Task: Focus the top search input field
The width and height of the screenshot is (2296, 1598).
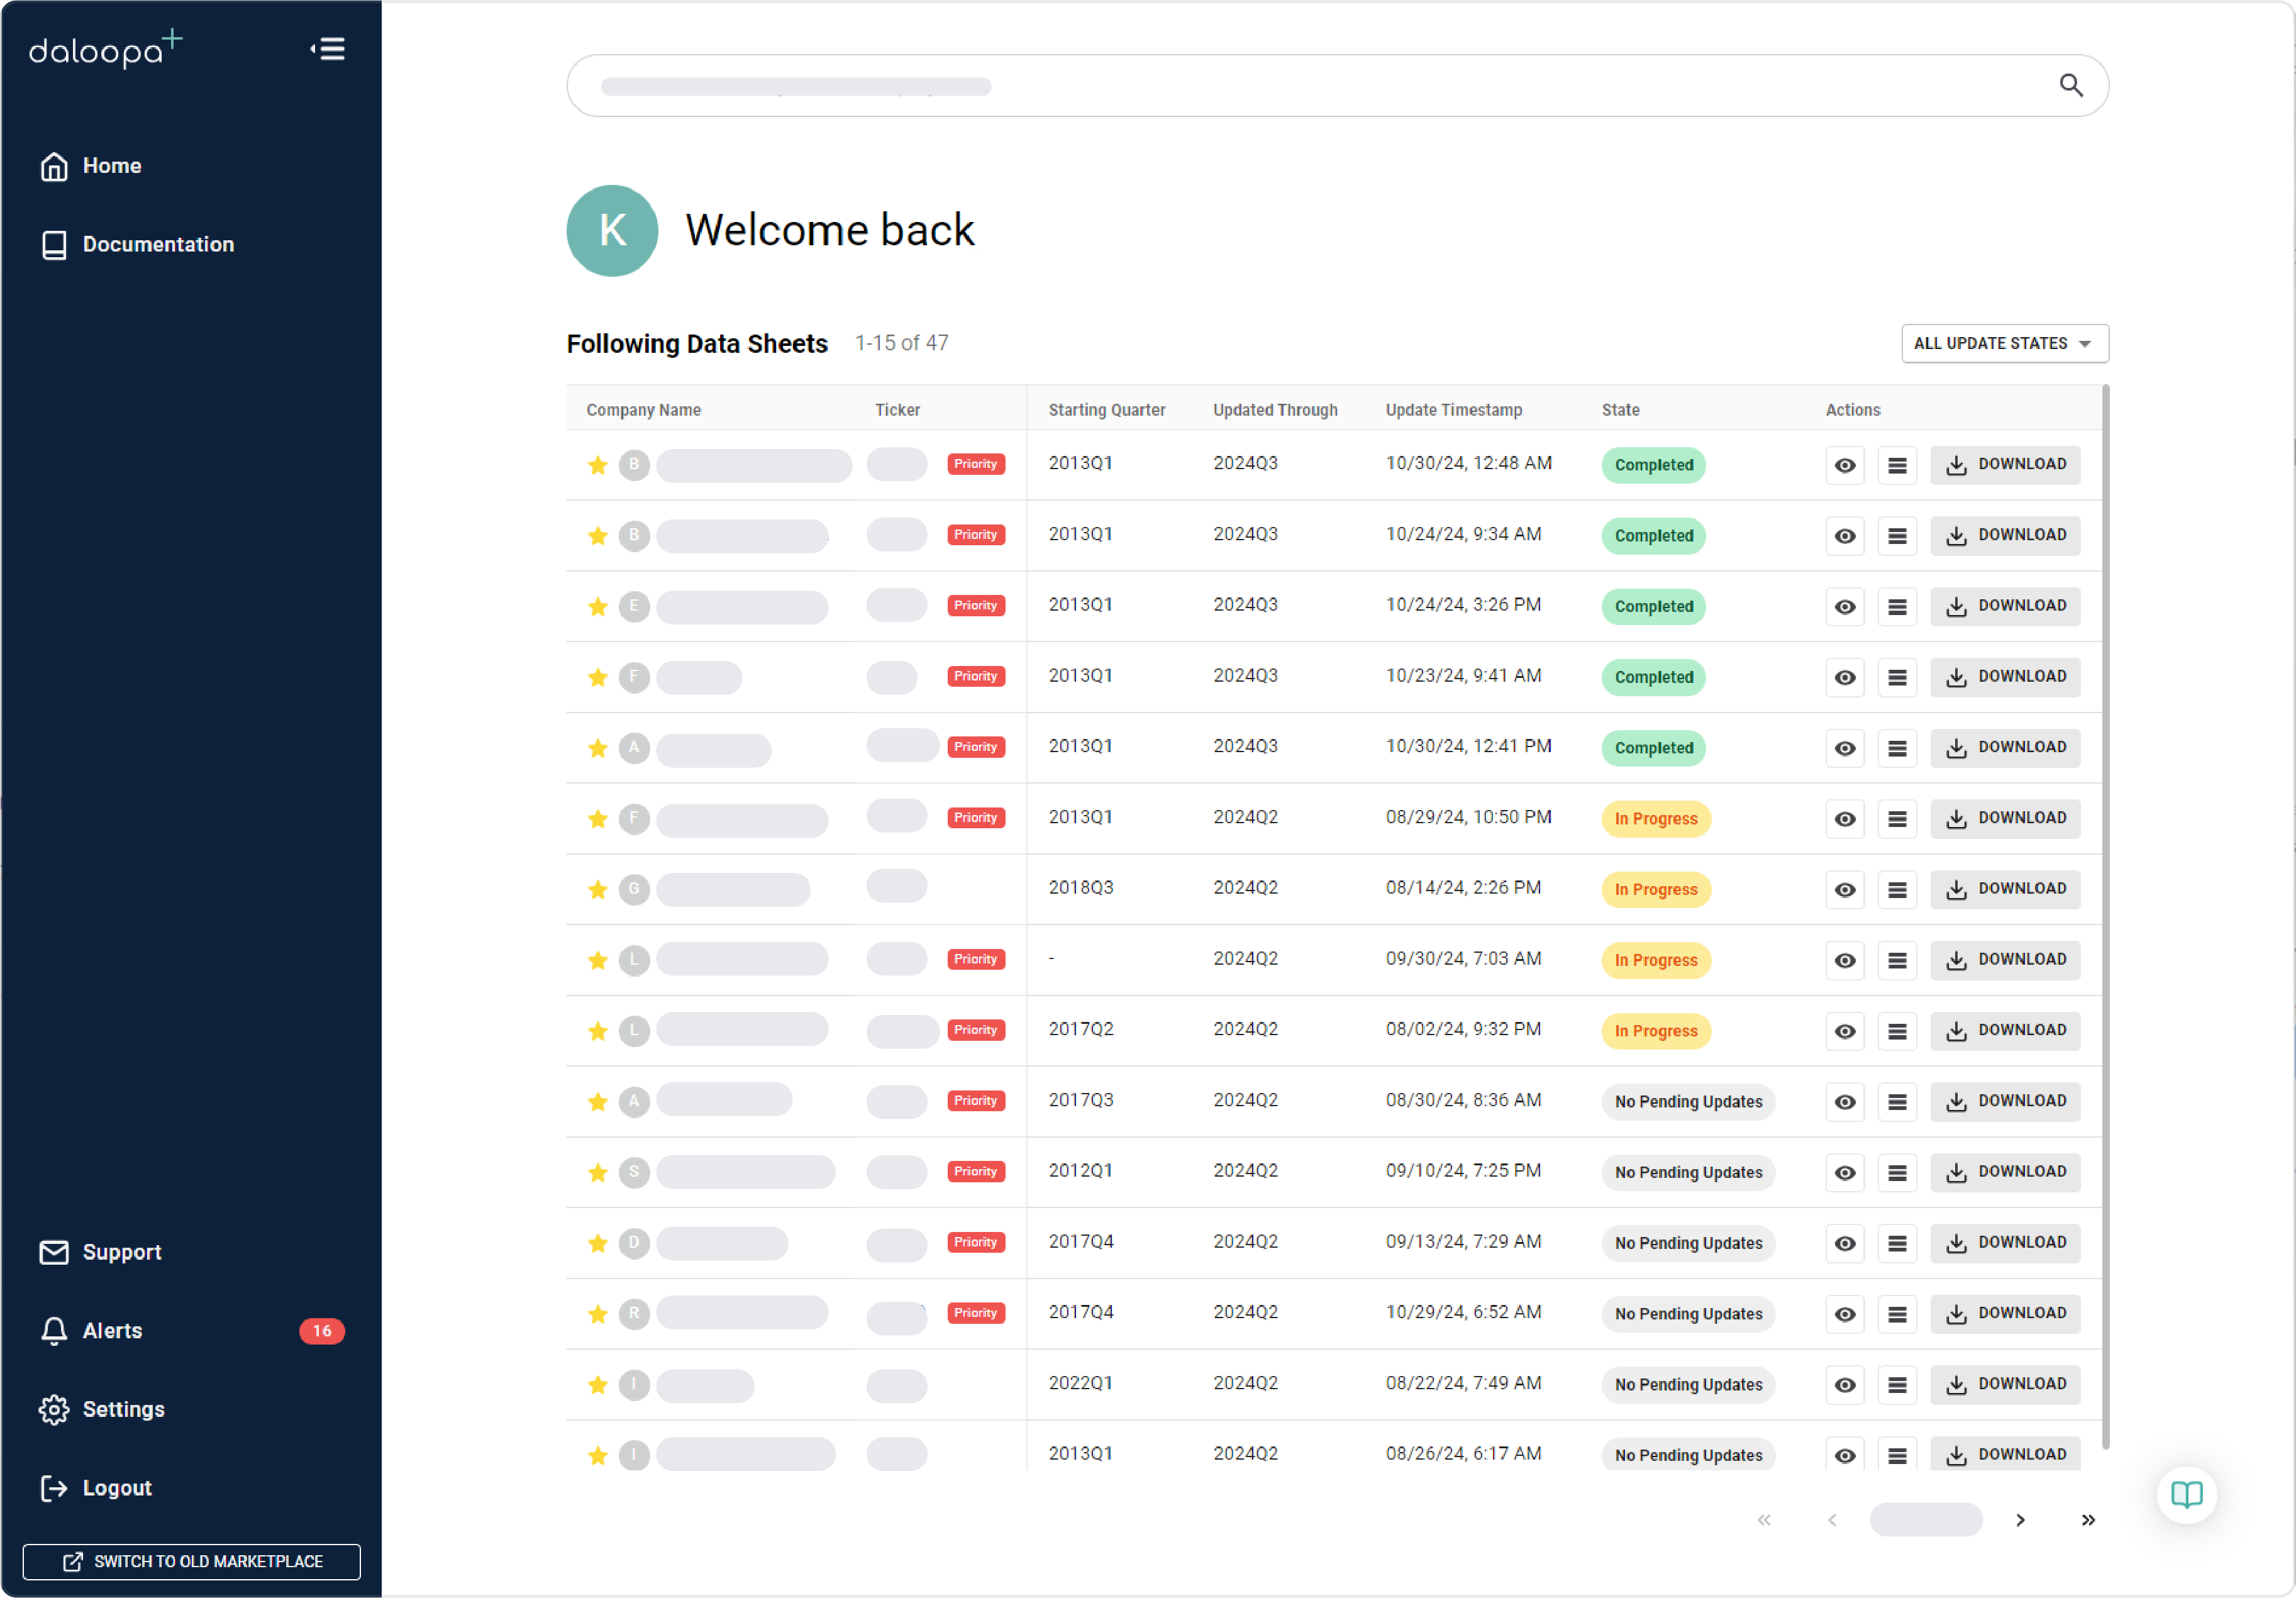Action: pyautogui.click(x=1300, y=86)
